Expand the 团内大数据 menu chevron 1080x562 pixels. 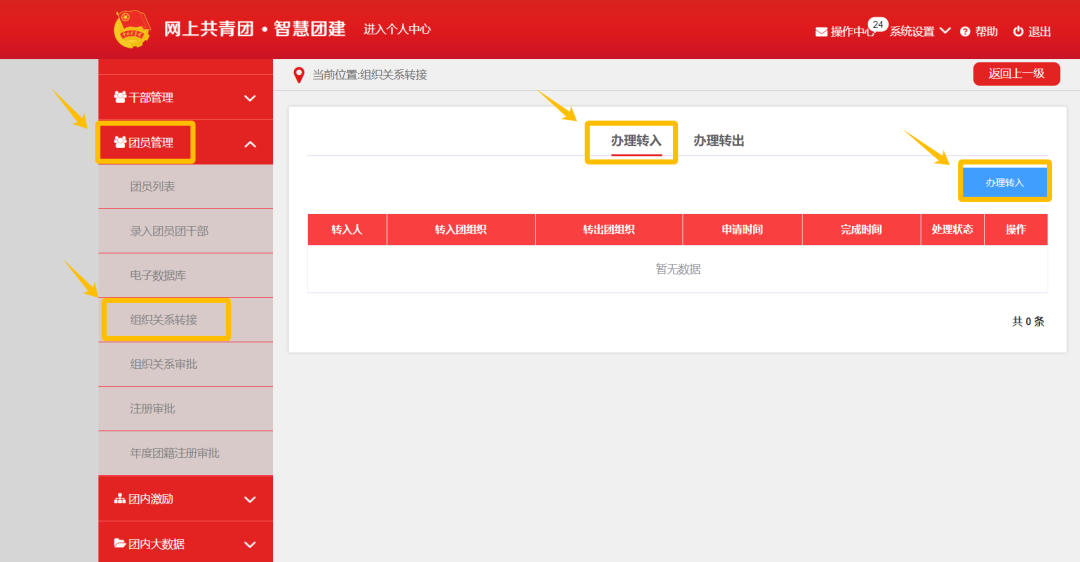point(250,545)
